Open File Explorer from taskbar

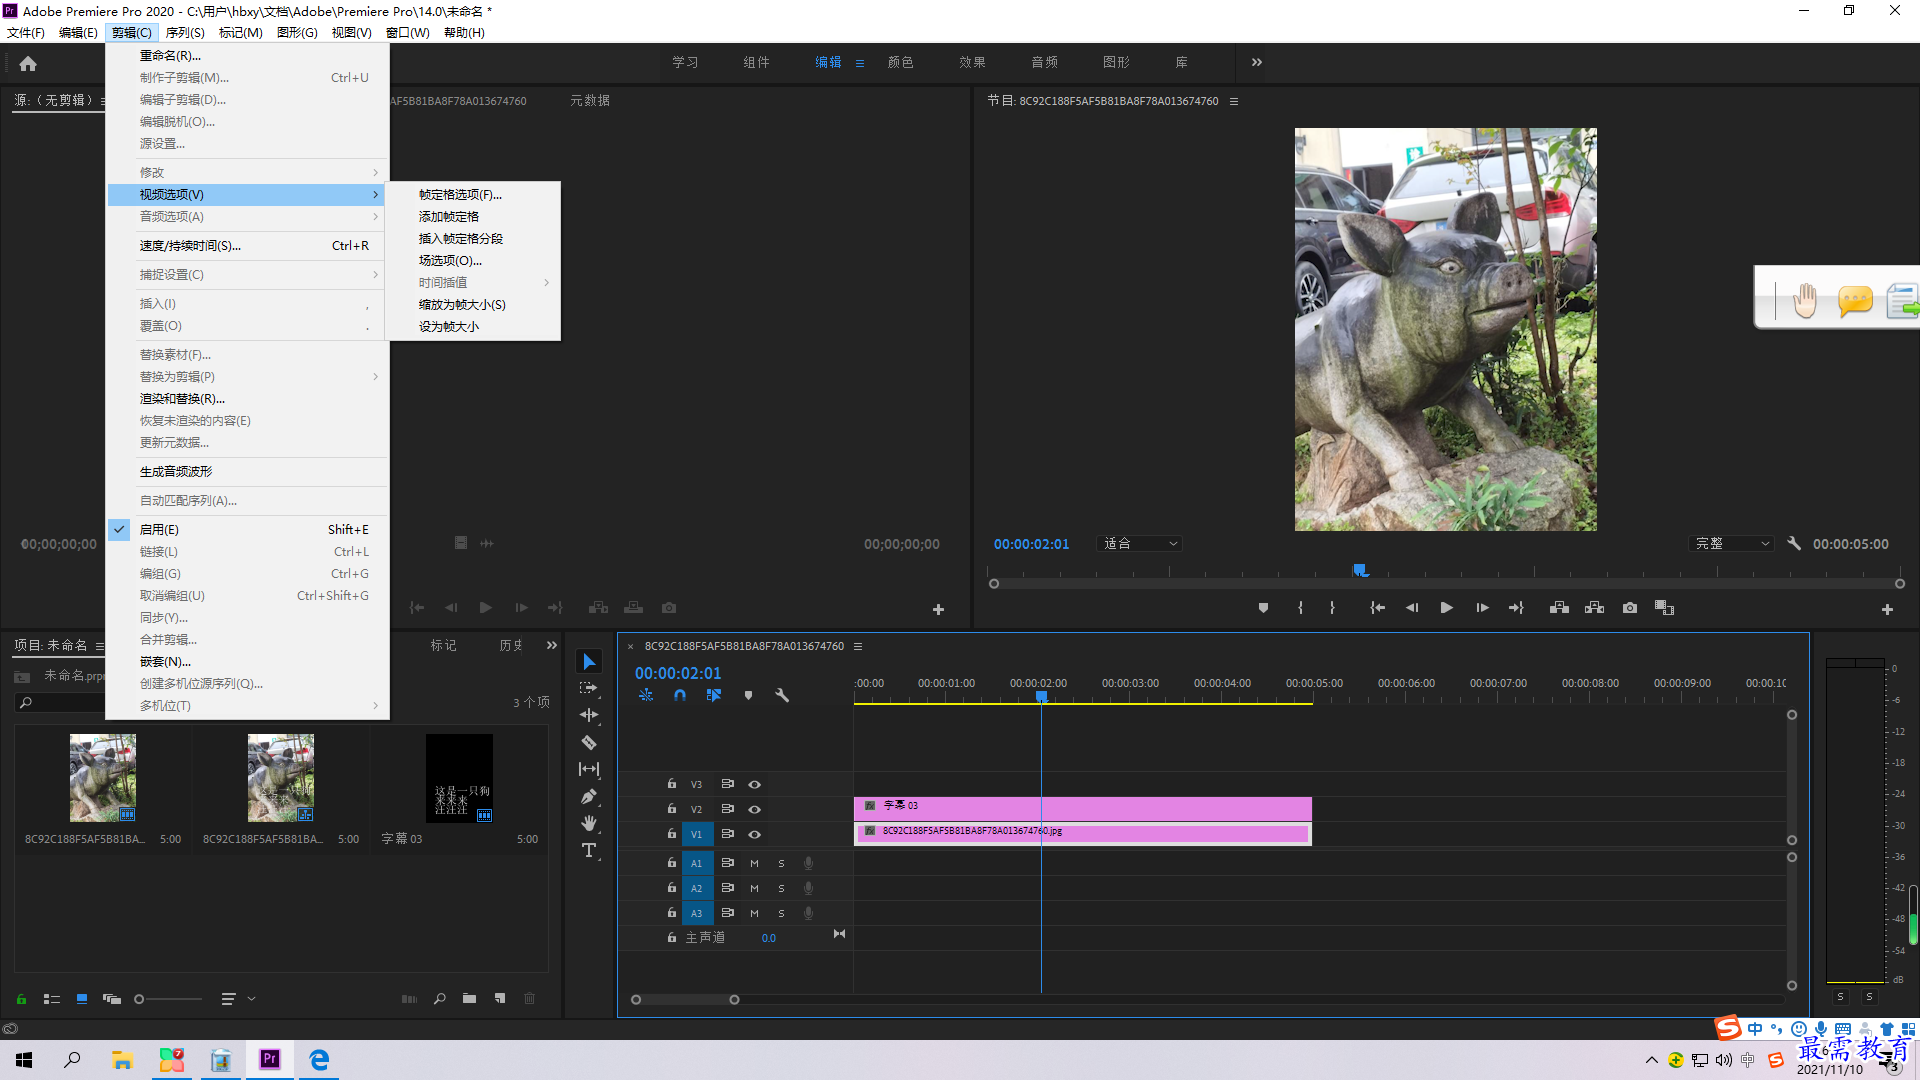click(122, 1060)
